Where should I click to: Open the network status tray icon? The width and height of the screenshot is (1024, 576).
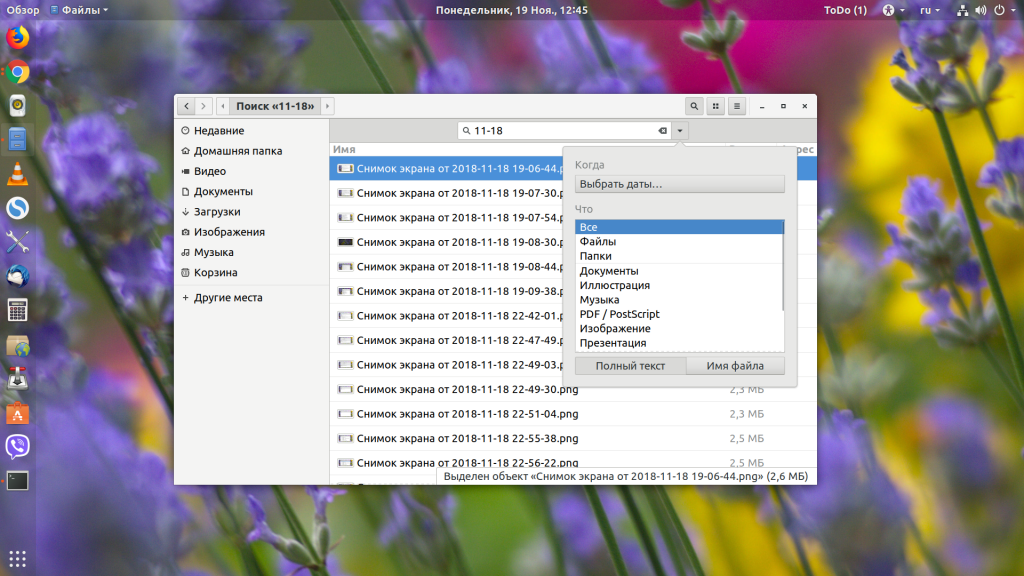[963, 10]
